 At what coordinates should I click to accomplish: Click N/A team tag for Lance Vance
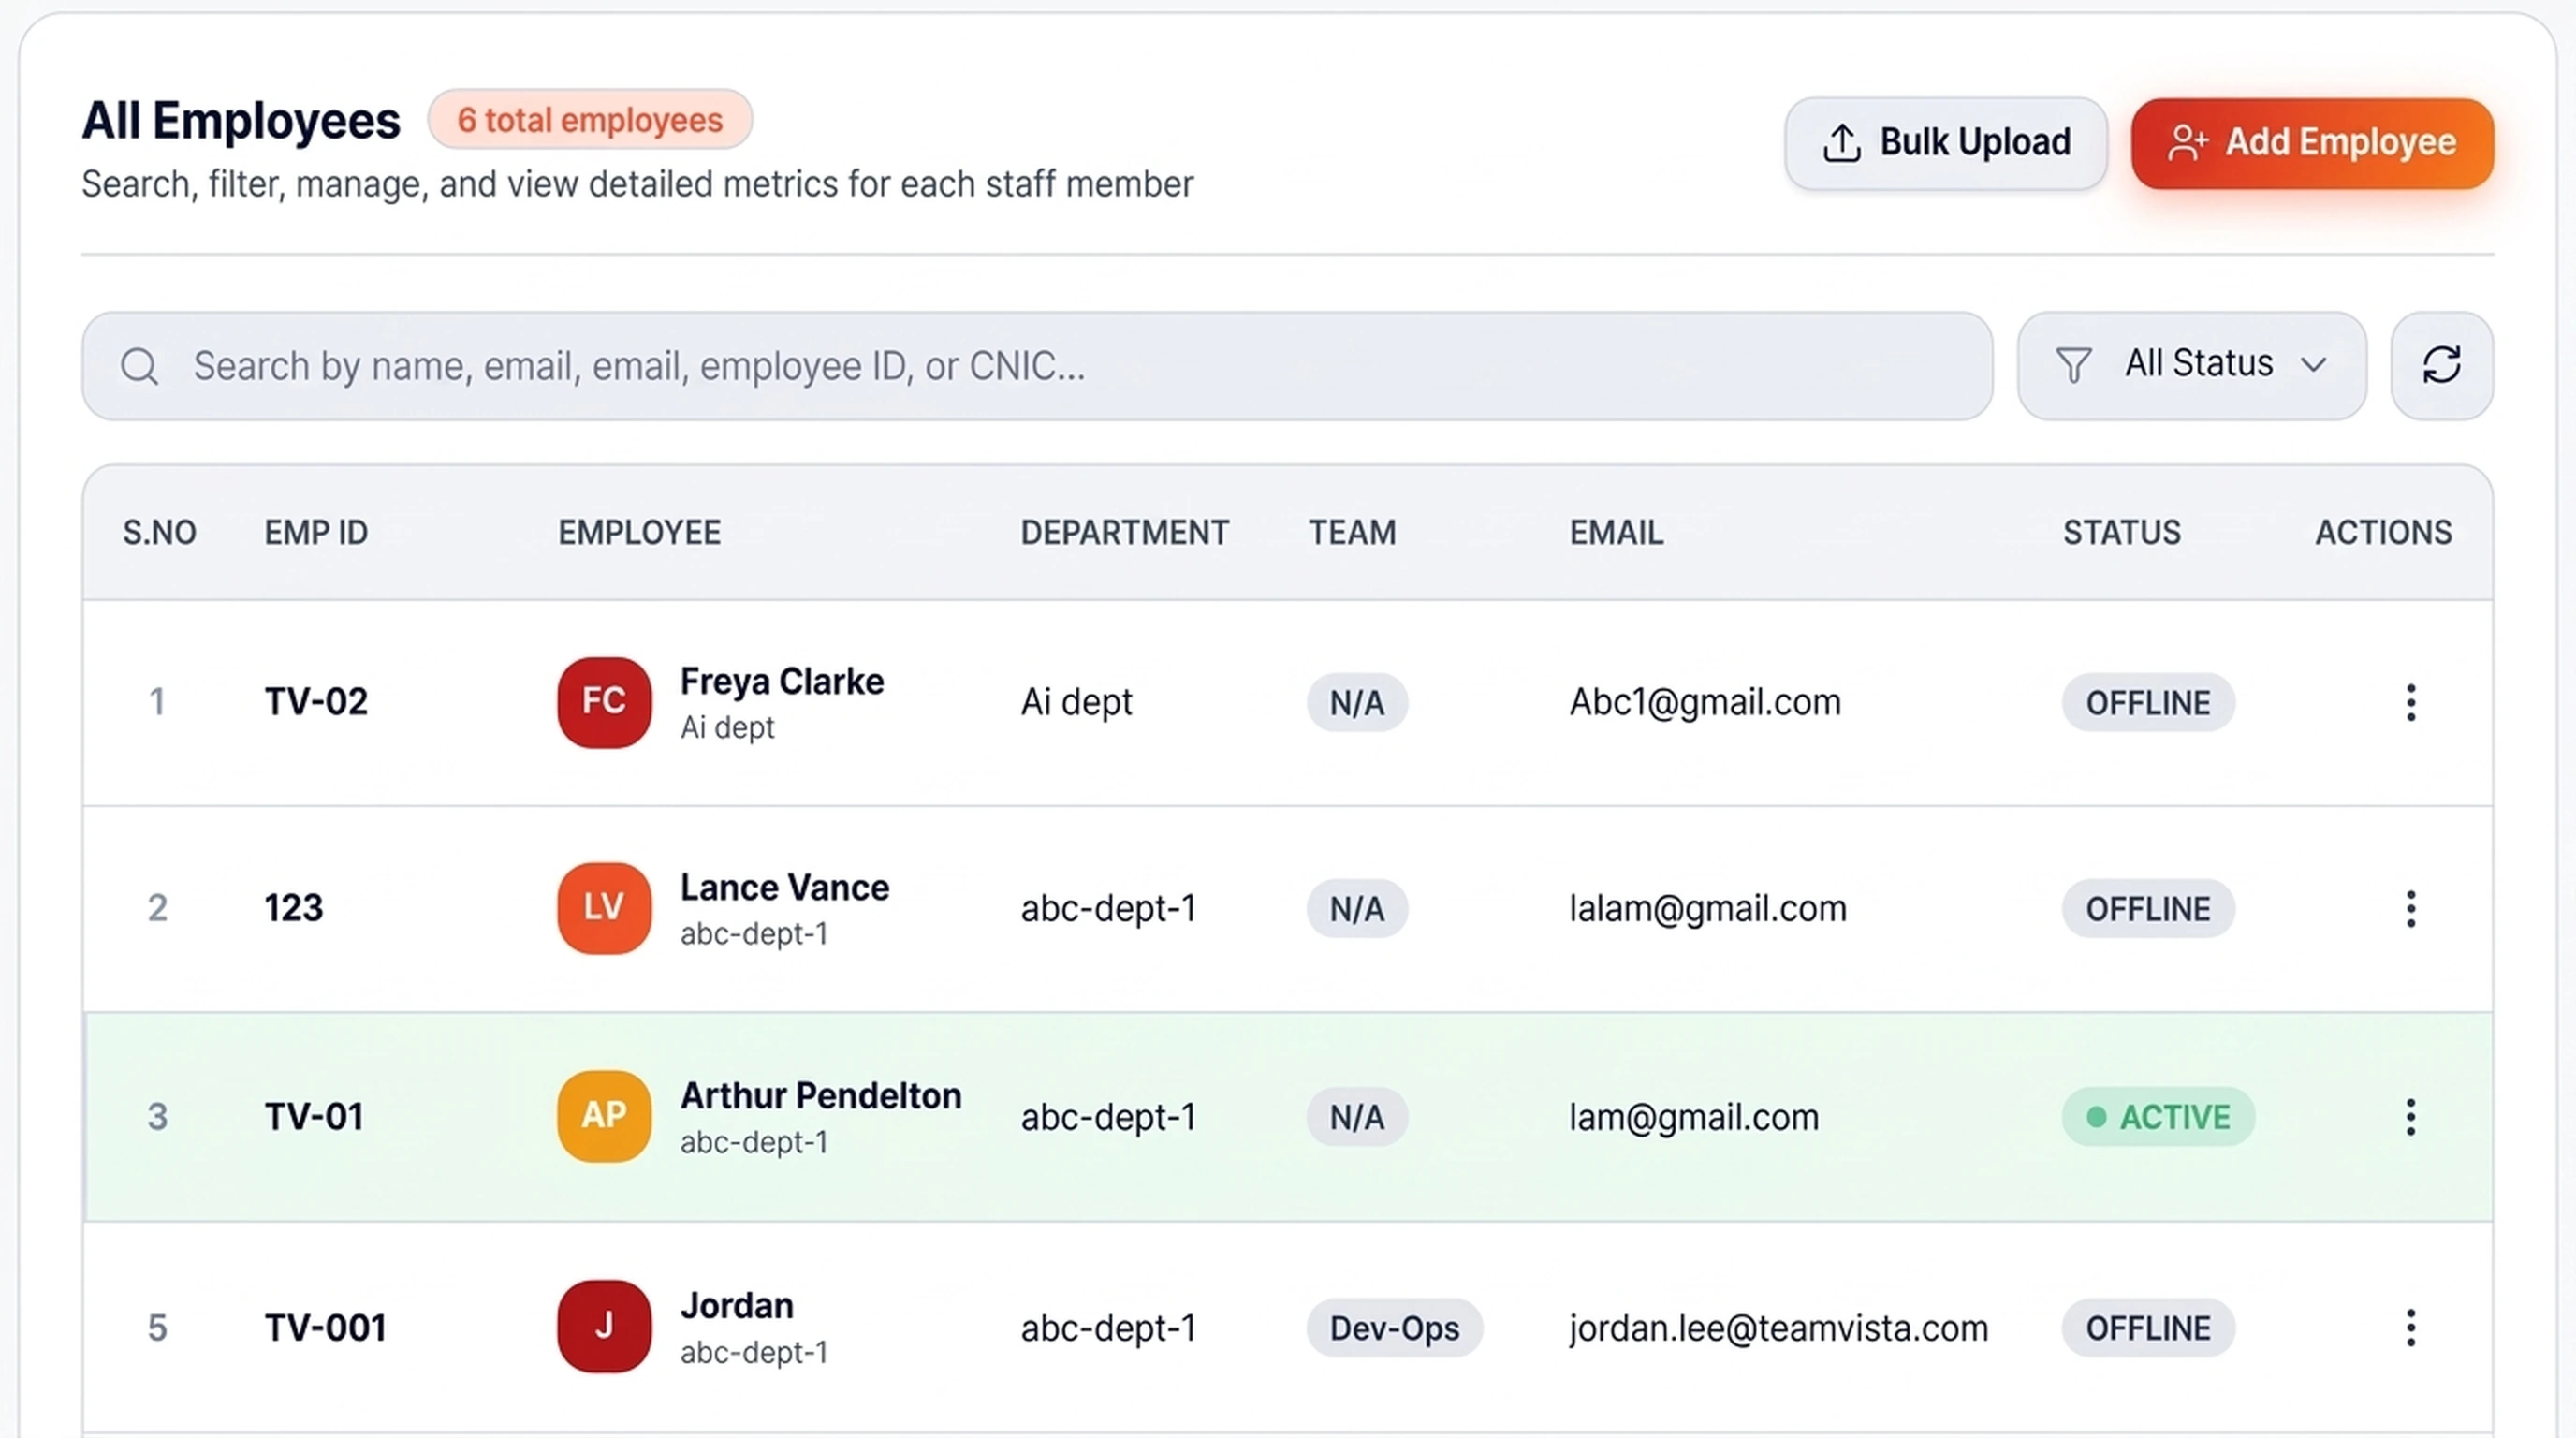pyautogui.click(x=1357, y=908)
